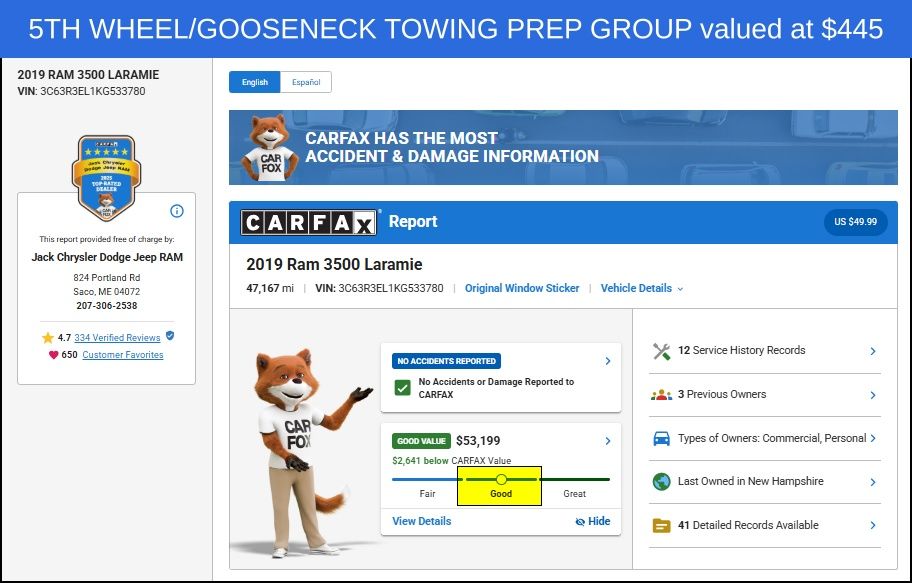The image size is (912, 583).
Task: Switch report language to Español
Action: pos(306,82)
